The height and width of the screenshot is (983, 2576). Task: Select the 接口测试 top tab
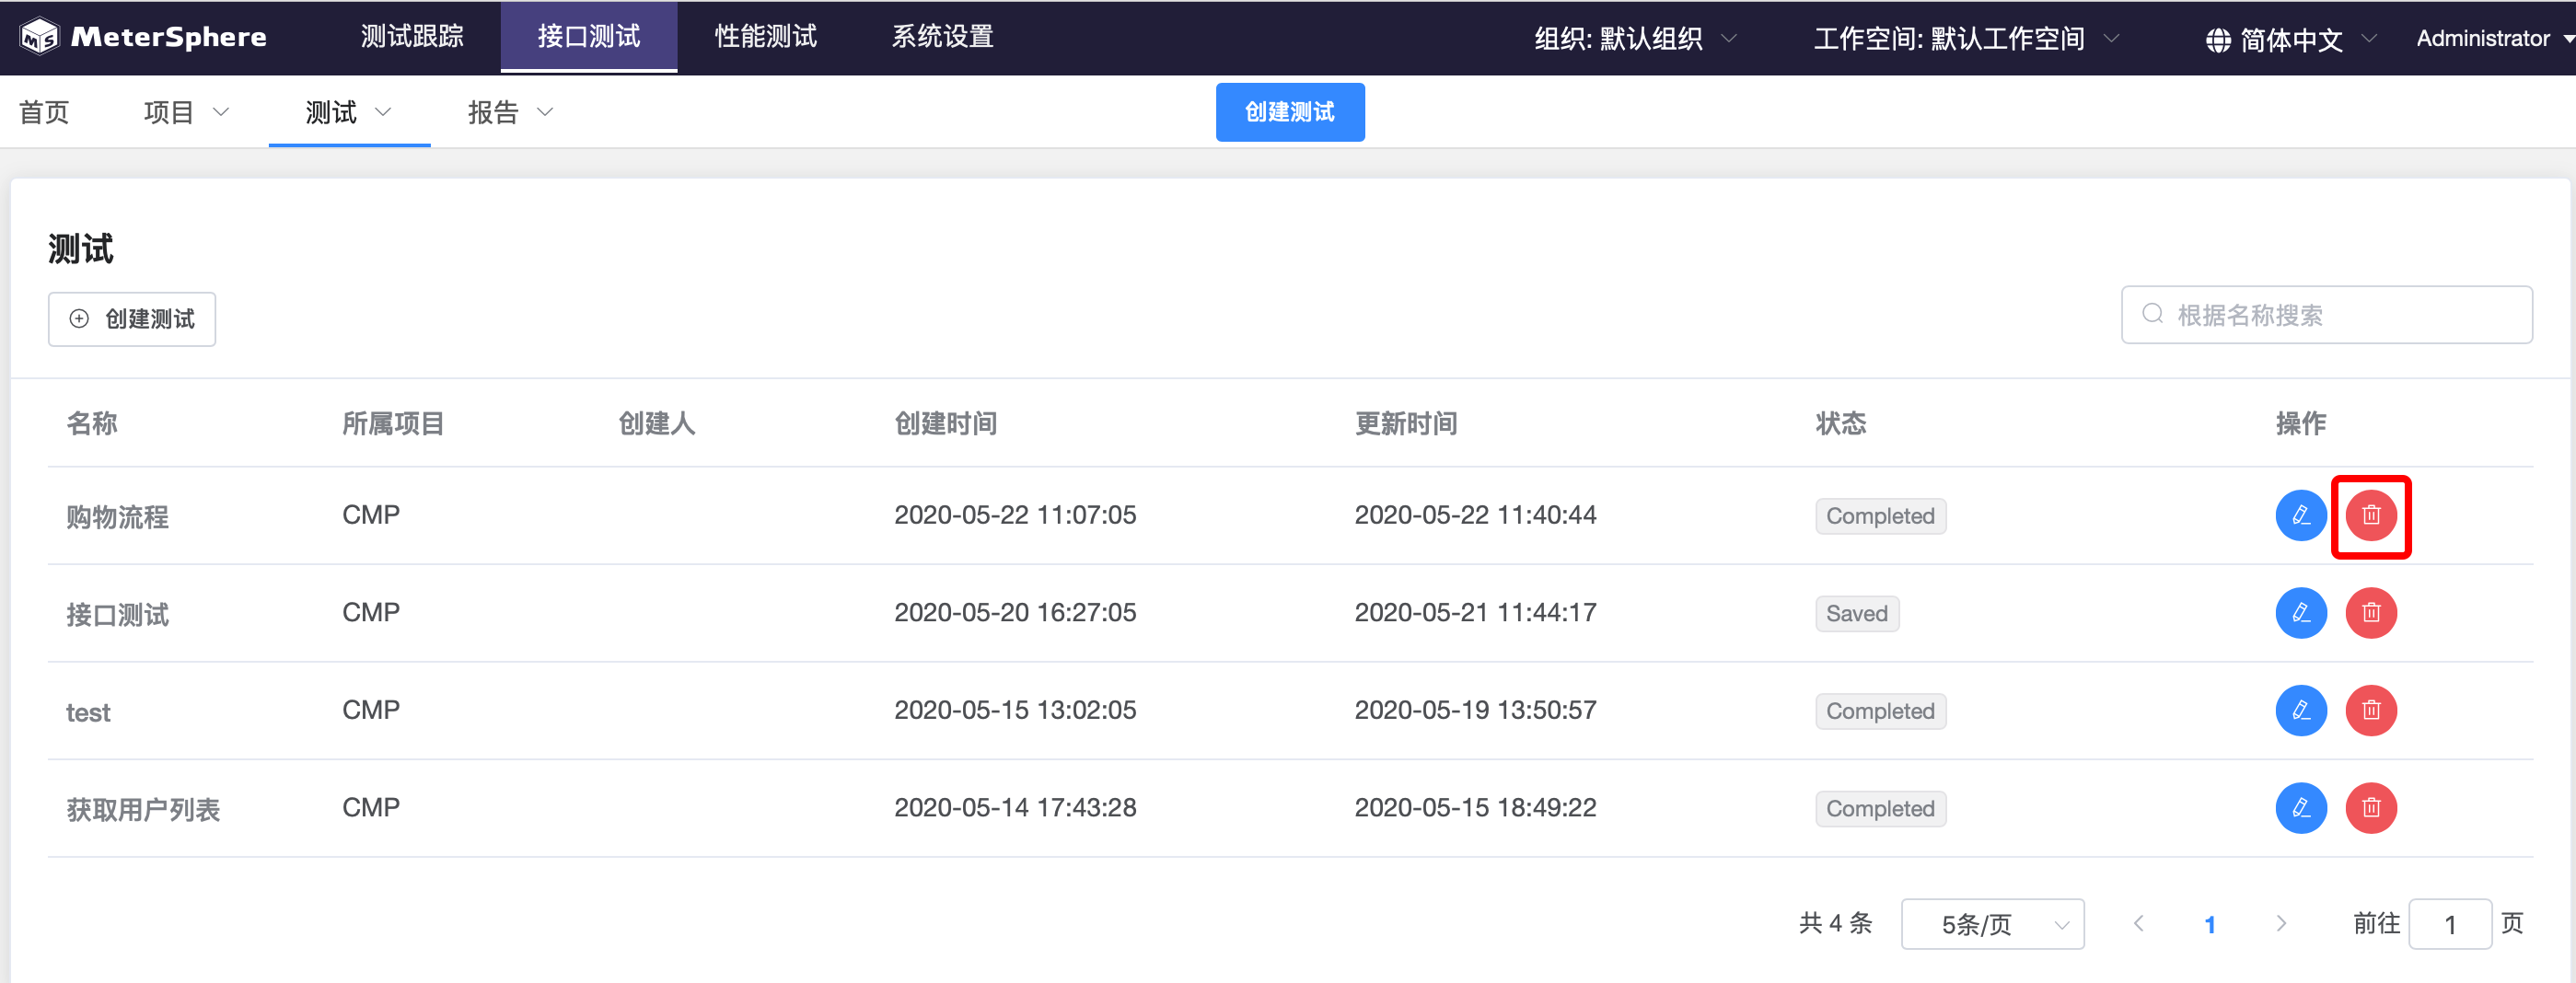click(589, 37)
